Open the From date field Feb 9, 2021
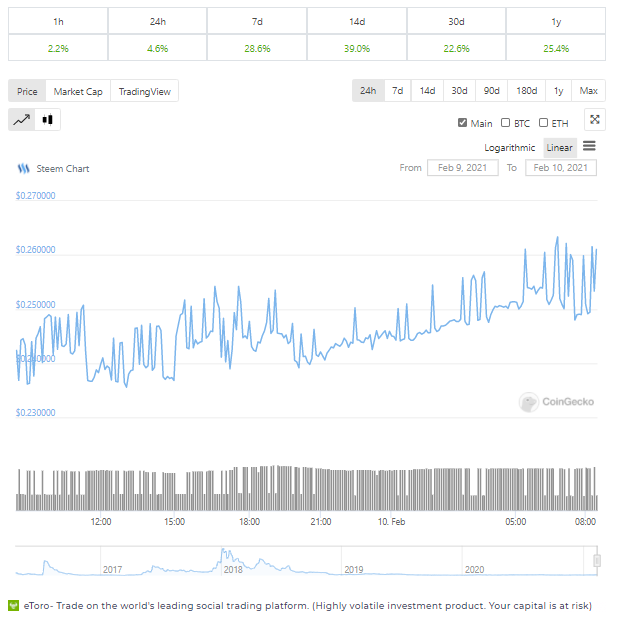 tap(462, 168)
